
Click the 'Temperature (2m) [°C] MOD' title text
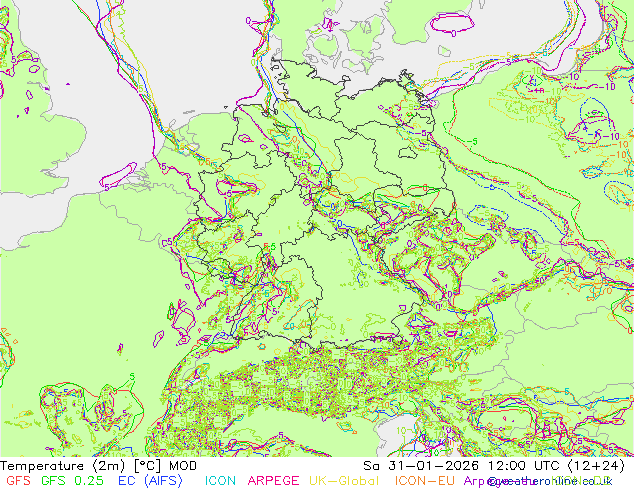98,466
